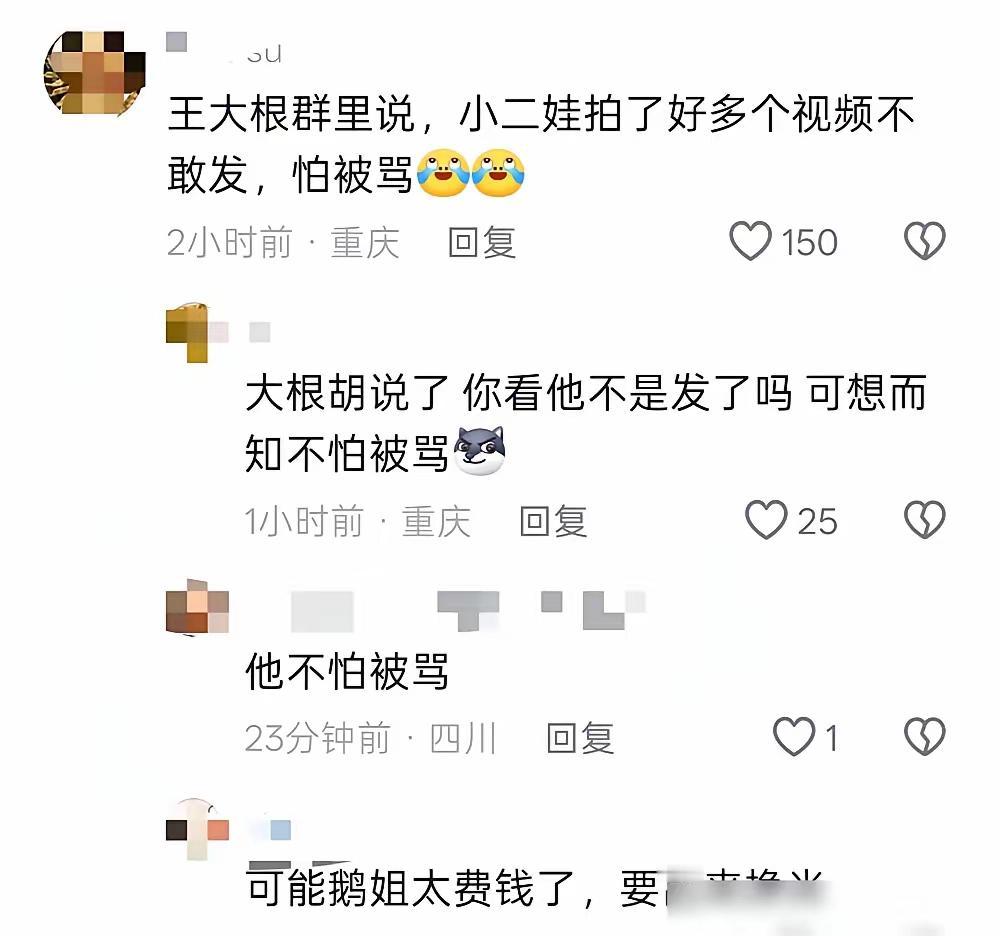The image size is (1000, 936).
Task: Tap the husky emoji in the second reply
Action: pyautogui.click(x=480, y=451)
